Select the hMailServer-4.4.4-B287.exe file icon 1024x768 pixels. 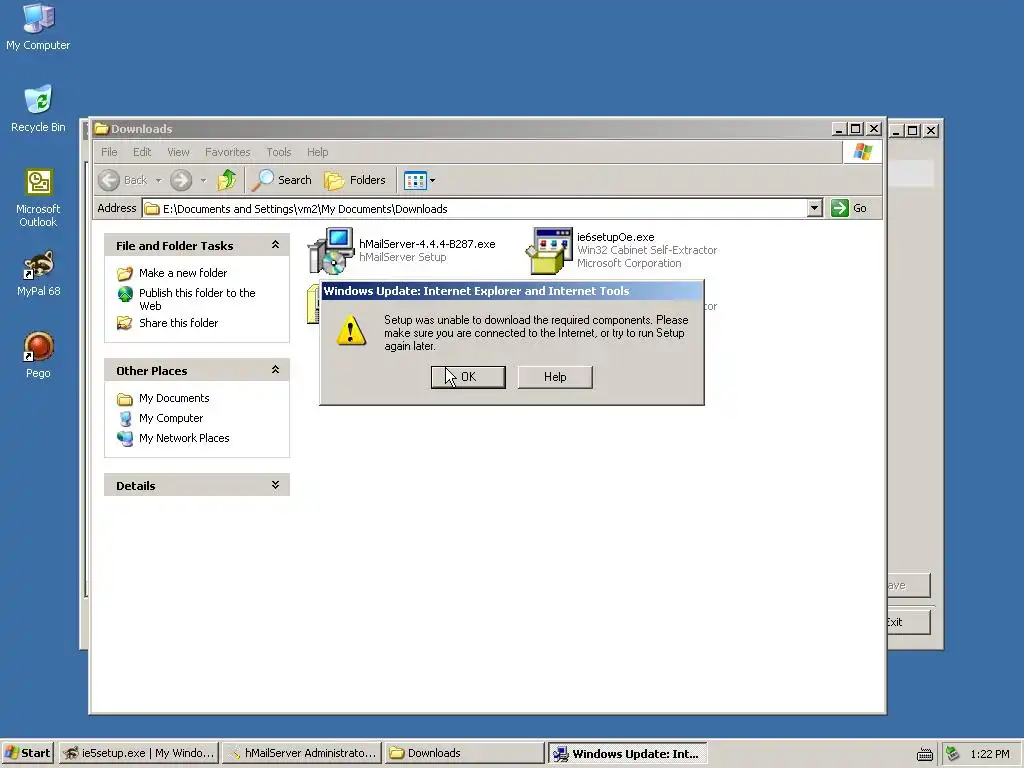331,251
